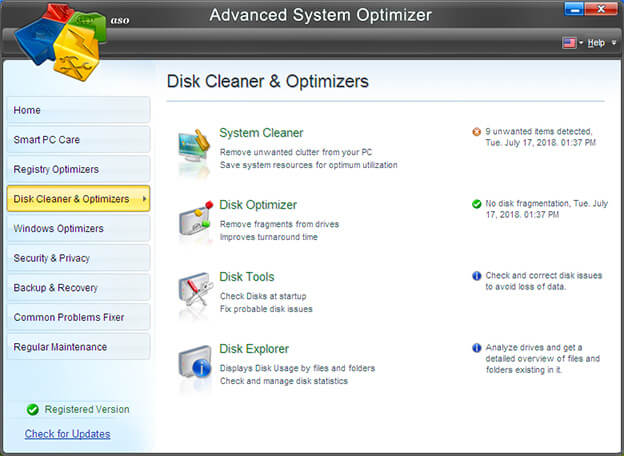Screen dimensions: 624x456
Task: Open Smart PC Care section
Action: [78, 140]
